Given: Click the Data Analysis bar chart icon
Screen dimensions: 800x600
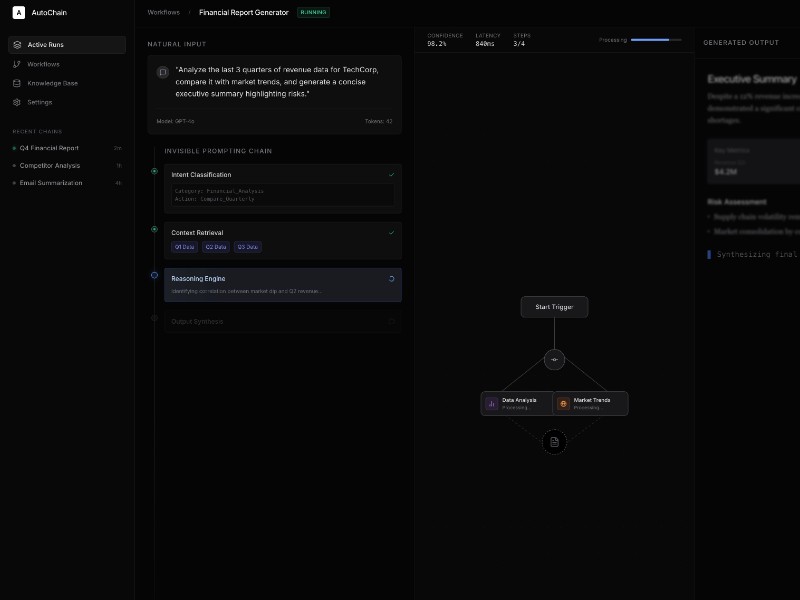Looking at the screenshot, I should 492,403.
